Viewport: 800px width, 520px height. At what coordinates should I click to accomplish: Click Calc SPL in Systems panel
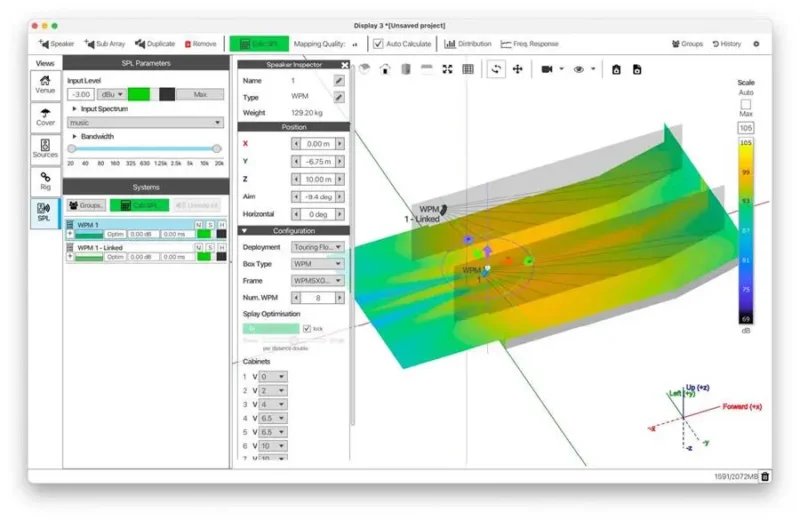tap(139, 205)
